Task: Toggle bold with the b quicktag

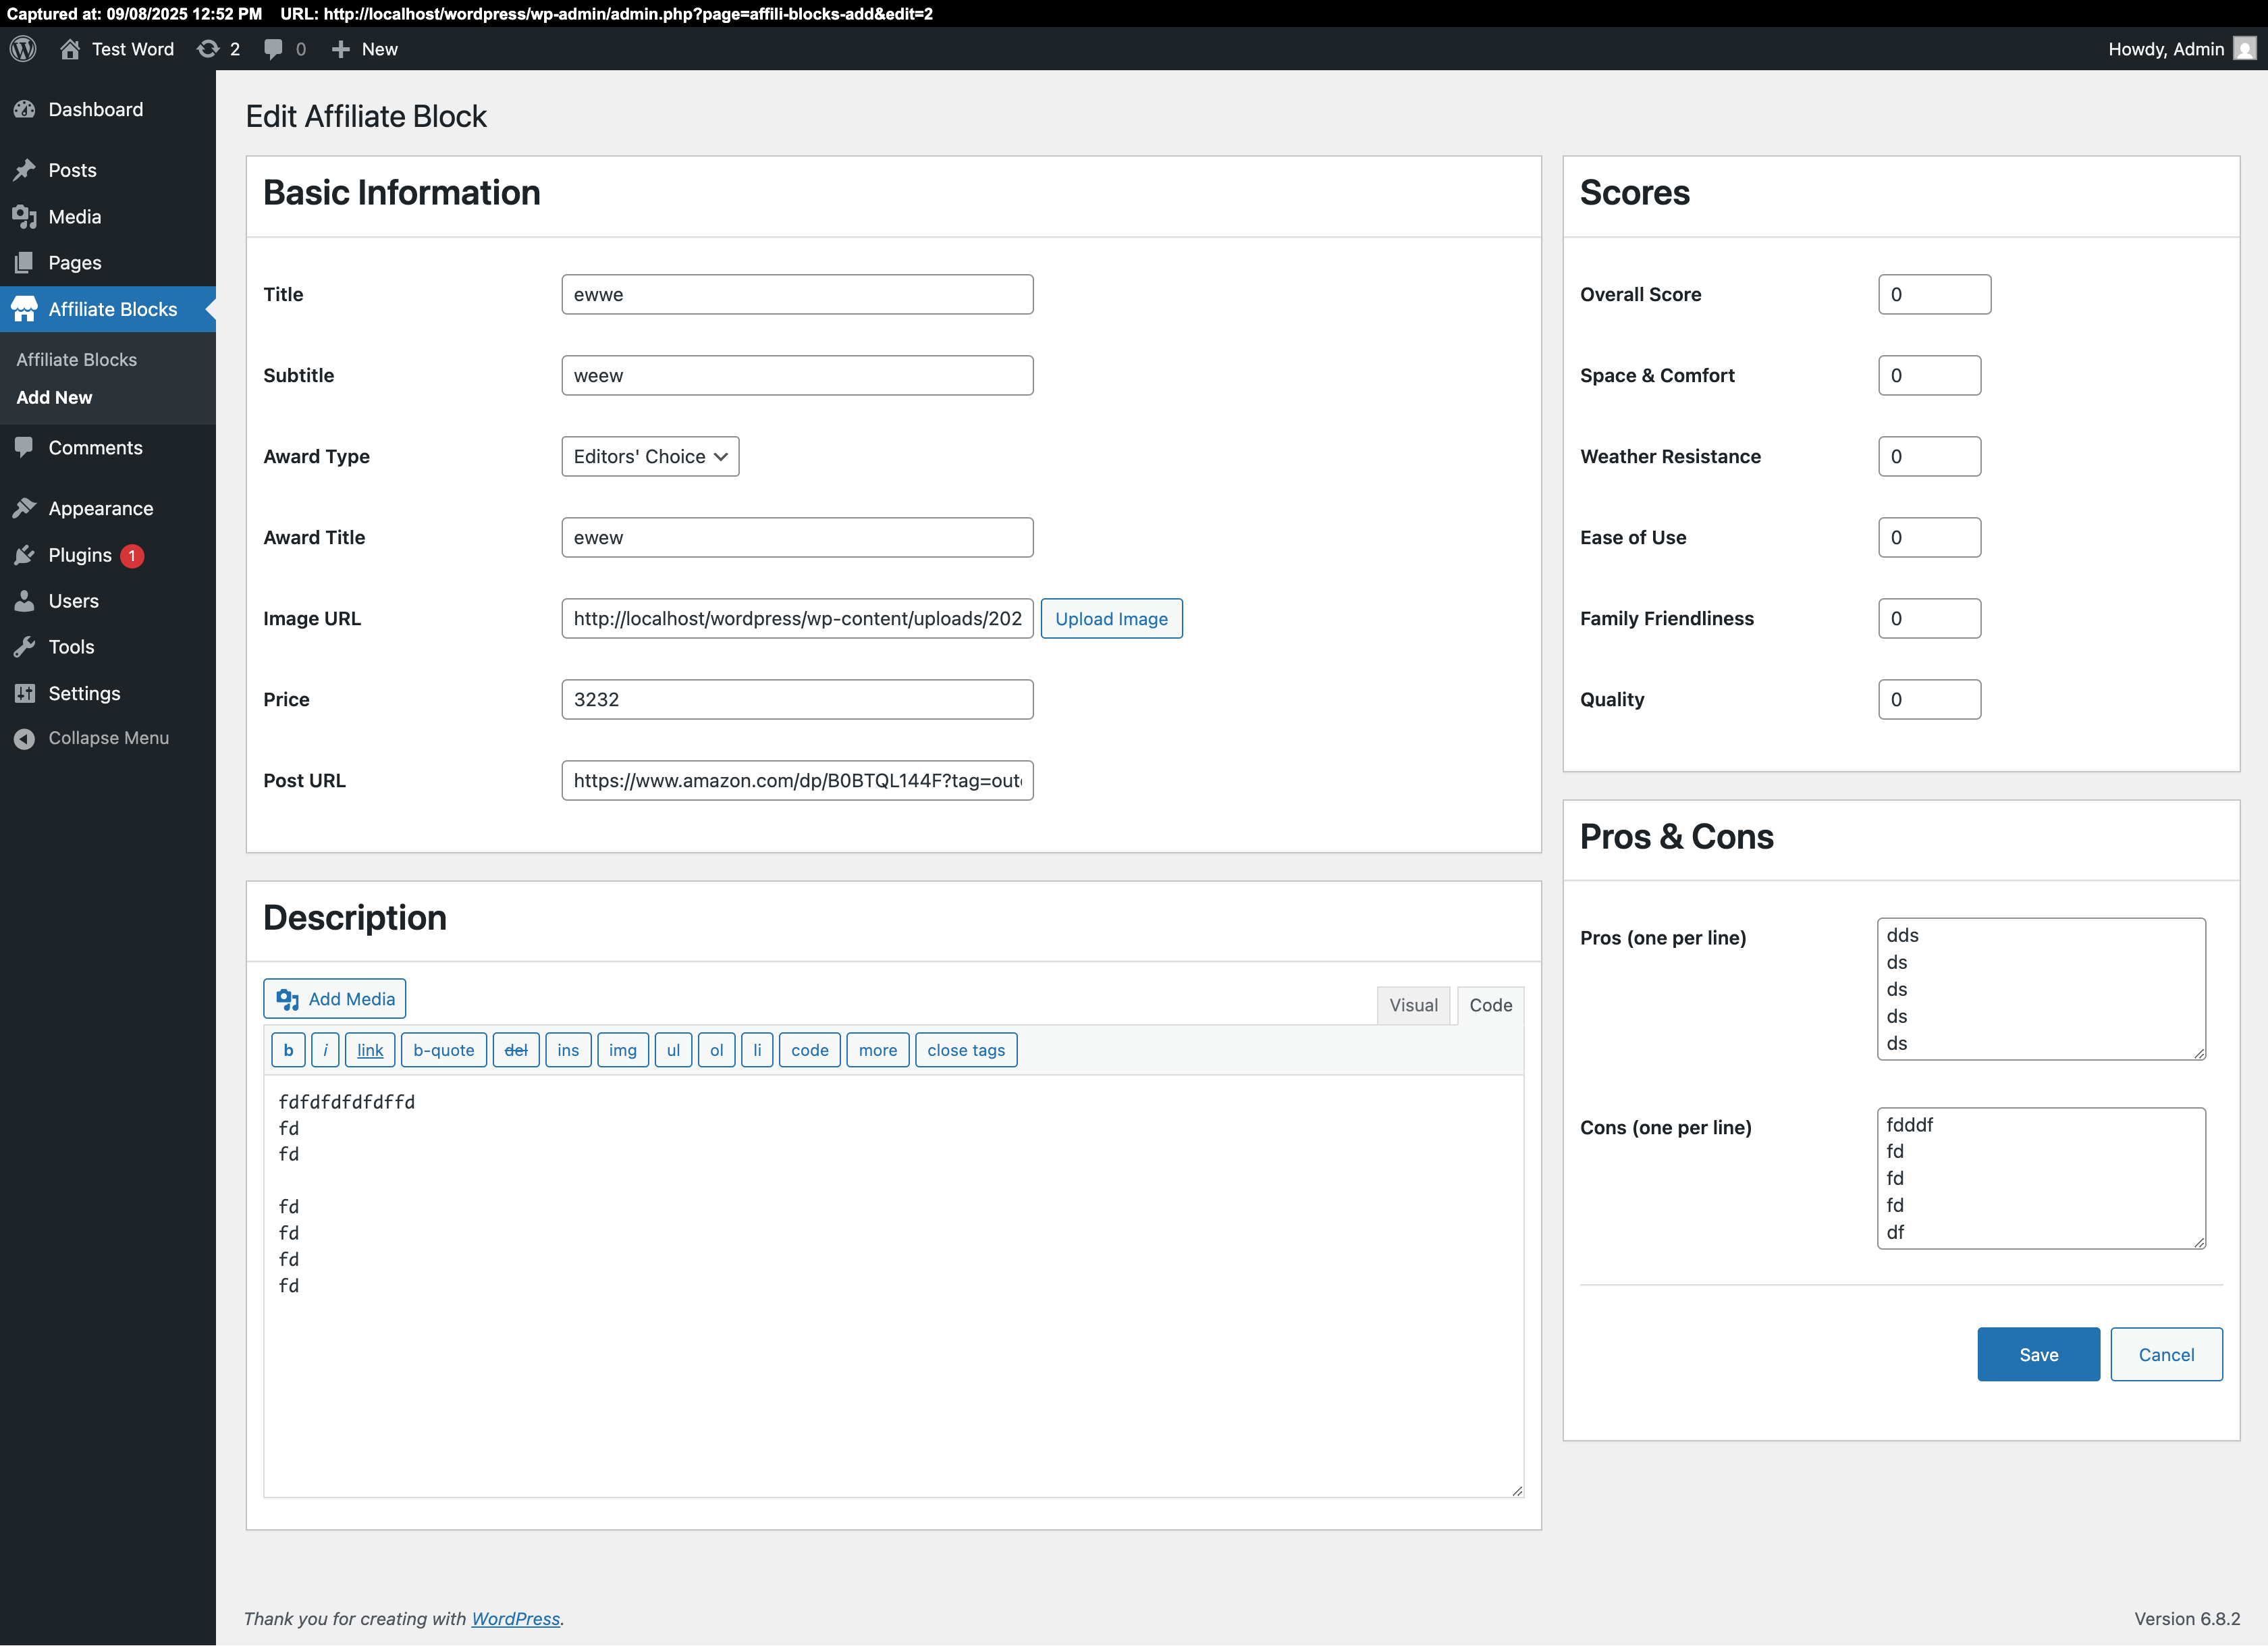Action: click(288, 1050)
